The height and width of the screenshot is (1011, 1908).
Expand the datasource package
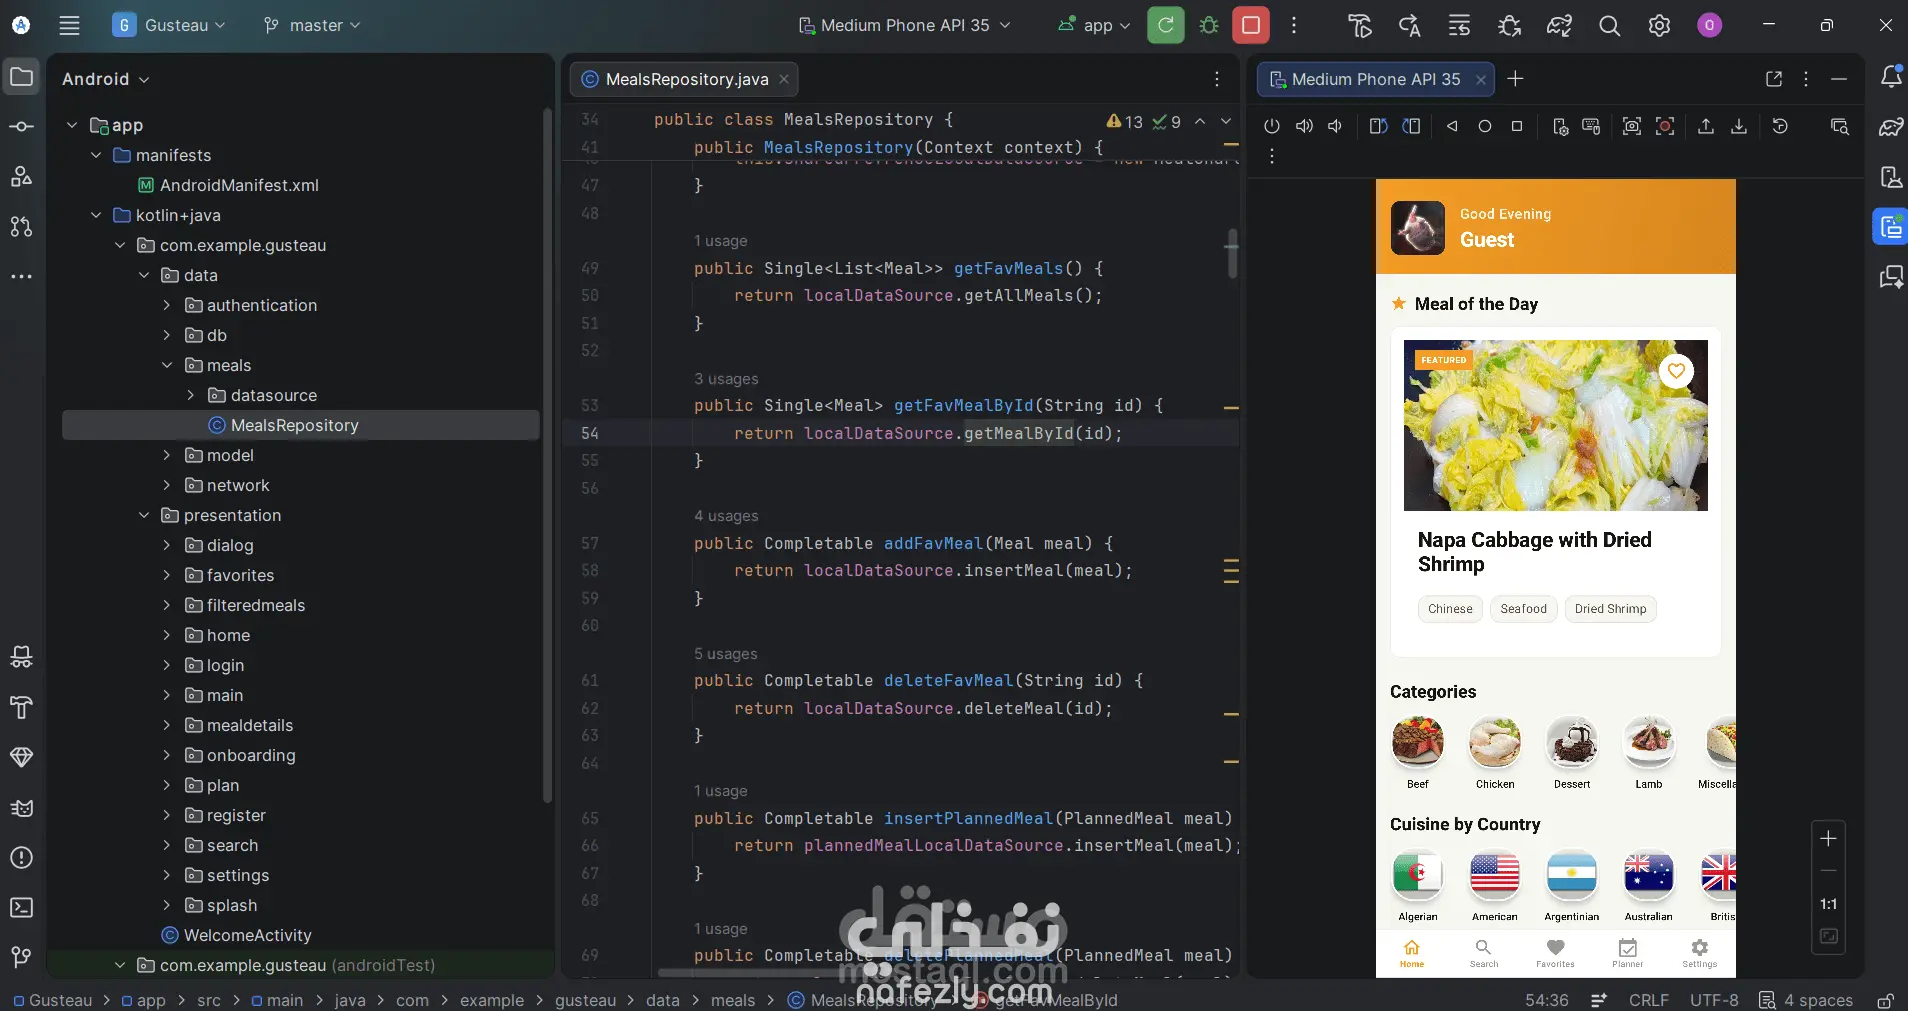[x=191, y=395]
